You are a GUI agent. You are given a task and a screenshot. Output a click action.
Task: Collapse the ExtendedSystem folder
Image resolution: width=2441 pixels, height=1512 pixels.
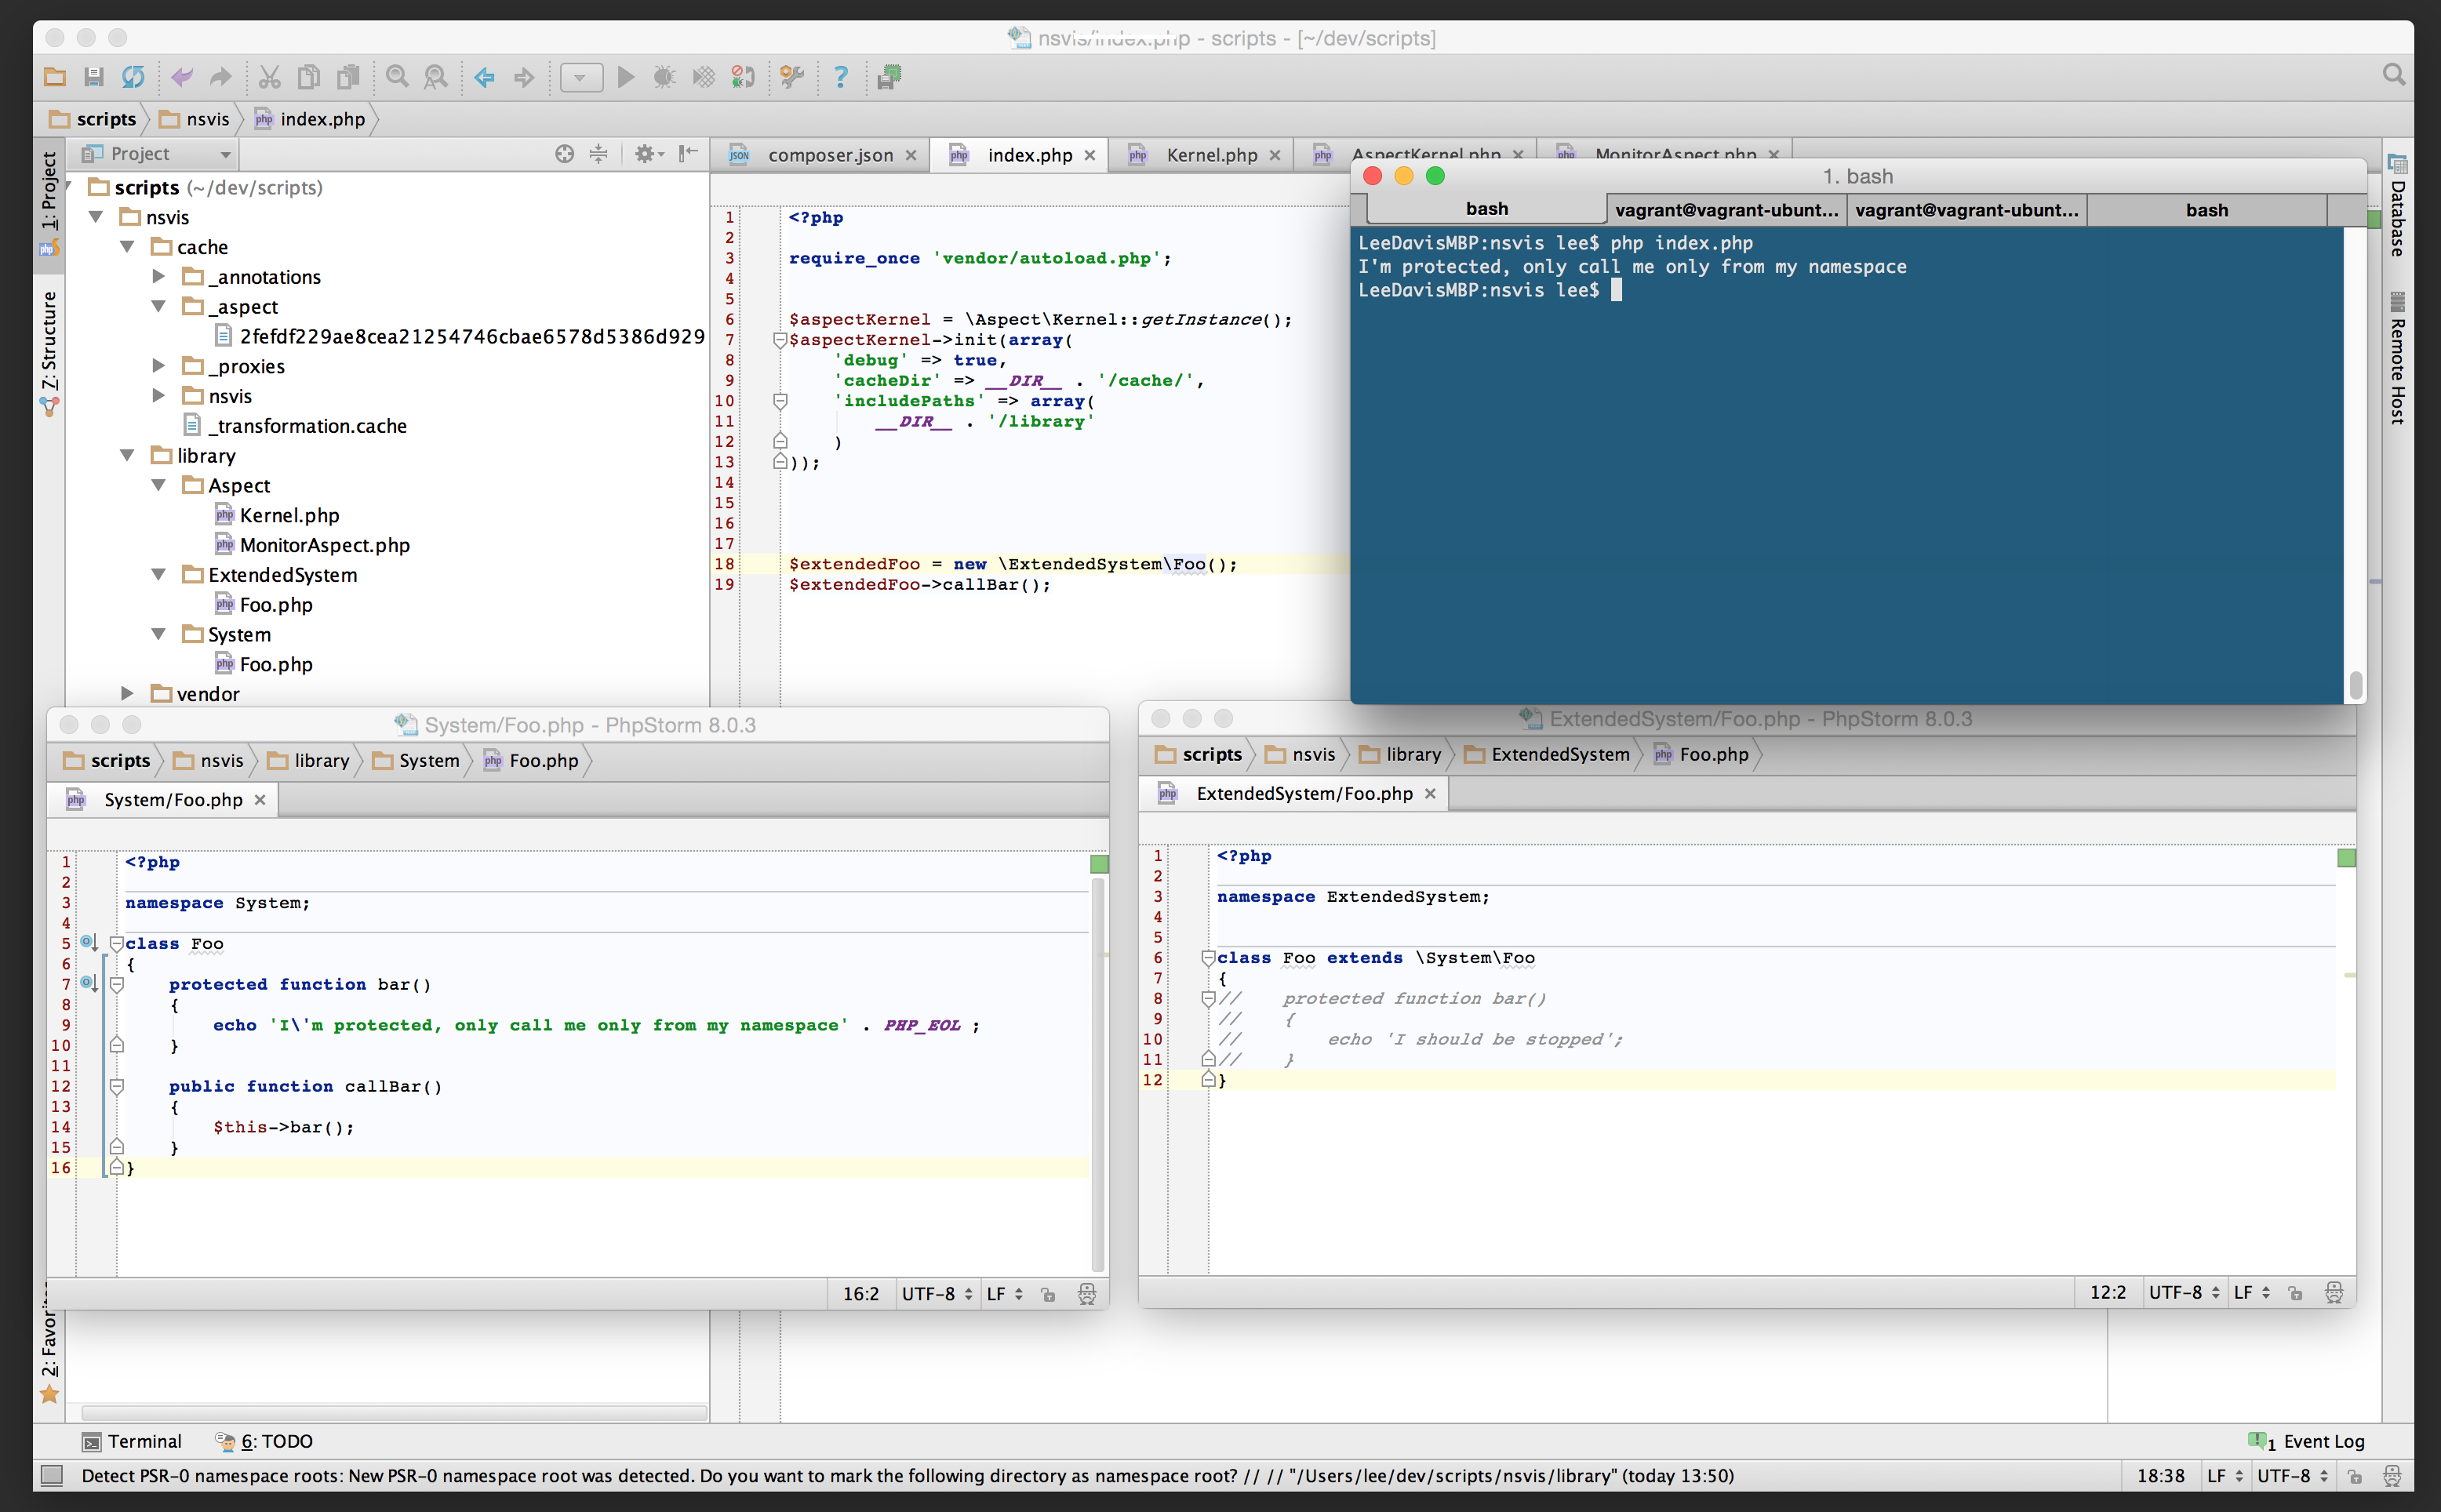coord(158,574)
